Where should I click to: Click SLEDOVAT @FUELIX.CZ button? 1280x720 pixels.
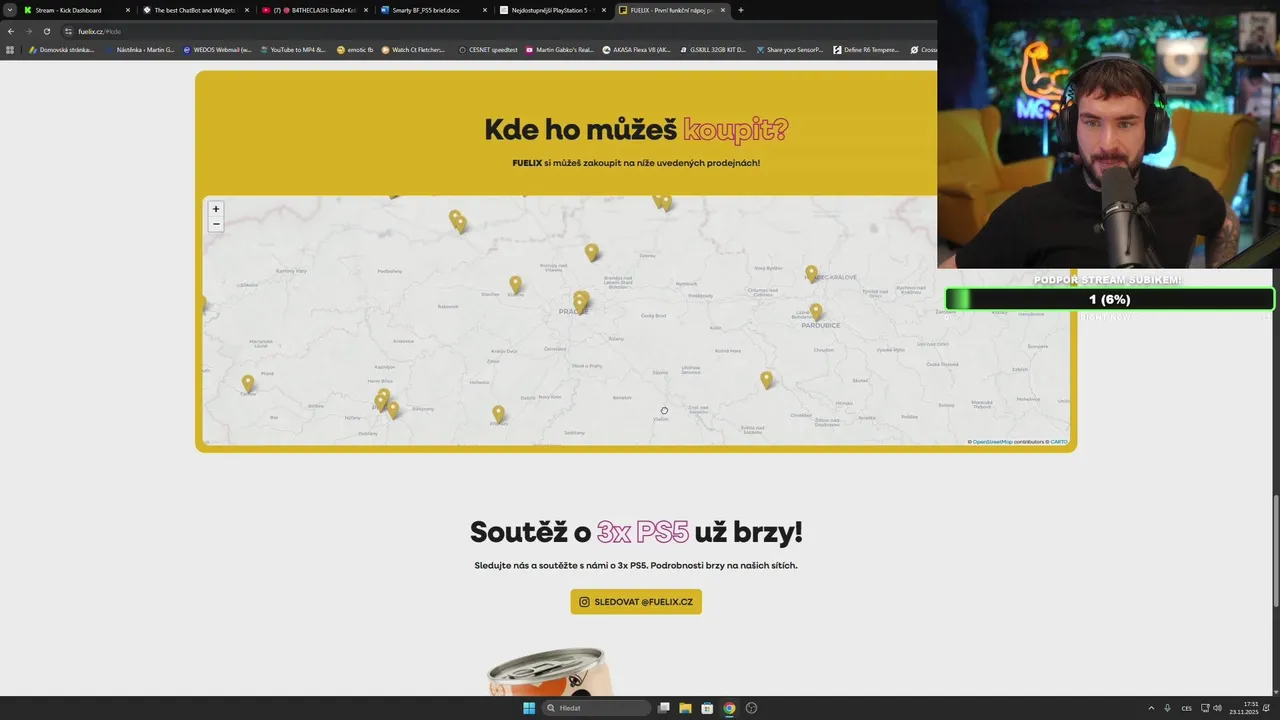(636, 602)
